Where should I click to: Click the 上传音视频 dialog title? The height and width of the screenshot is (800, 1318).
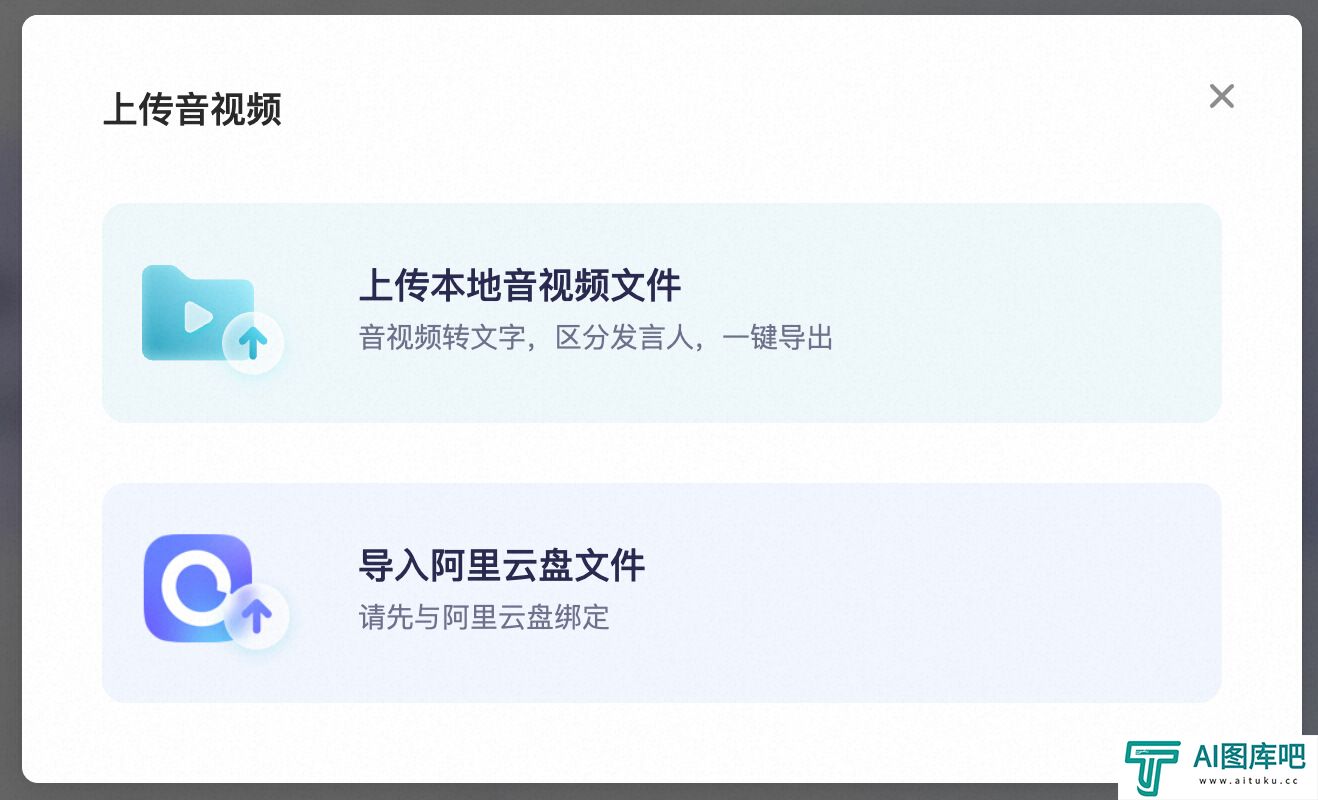pyautogui.click(x=192, y=109)
